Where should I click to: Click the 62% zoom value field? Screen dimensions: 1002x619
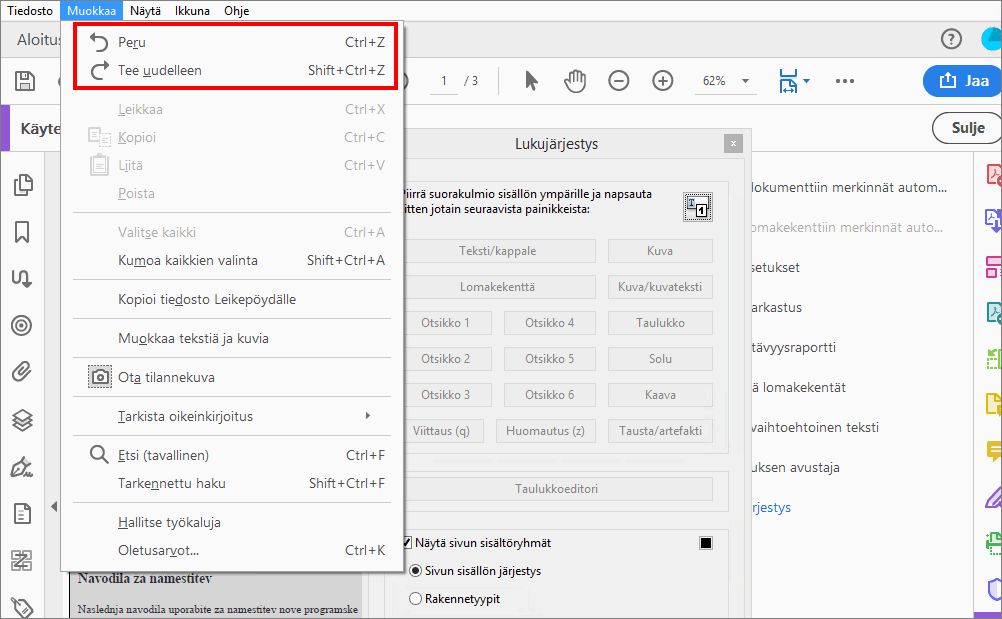(714, 81)
